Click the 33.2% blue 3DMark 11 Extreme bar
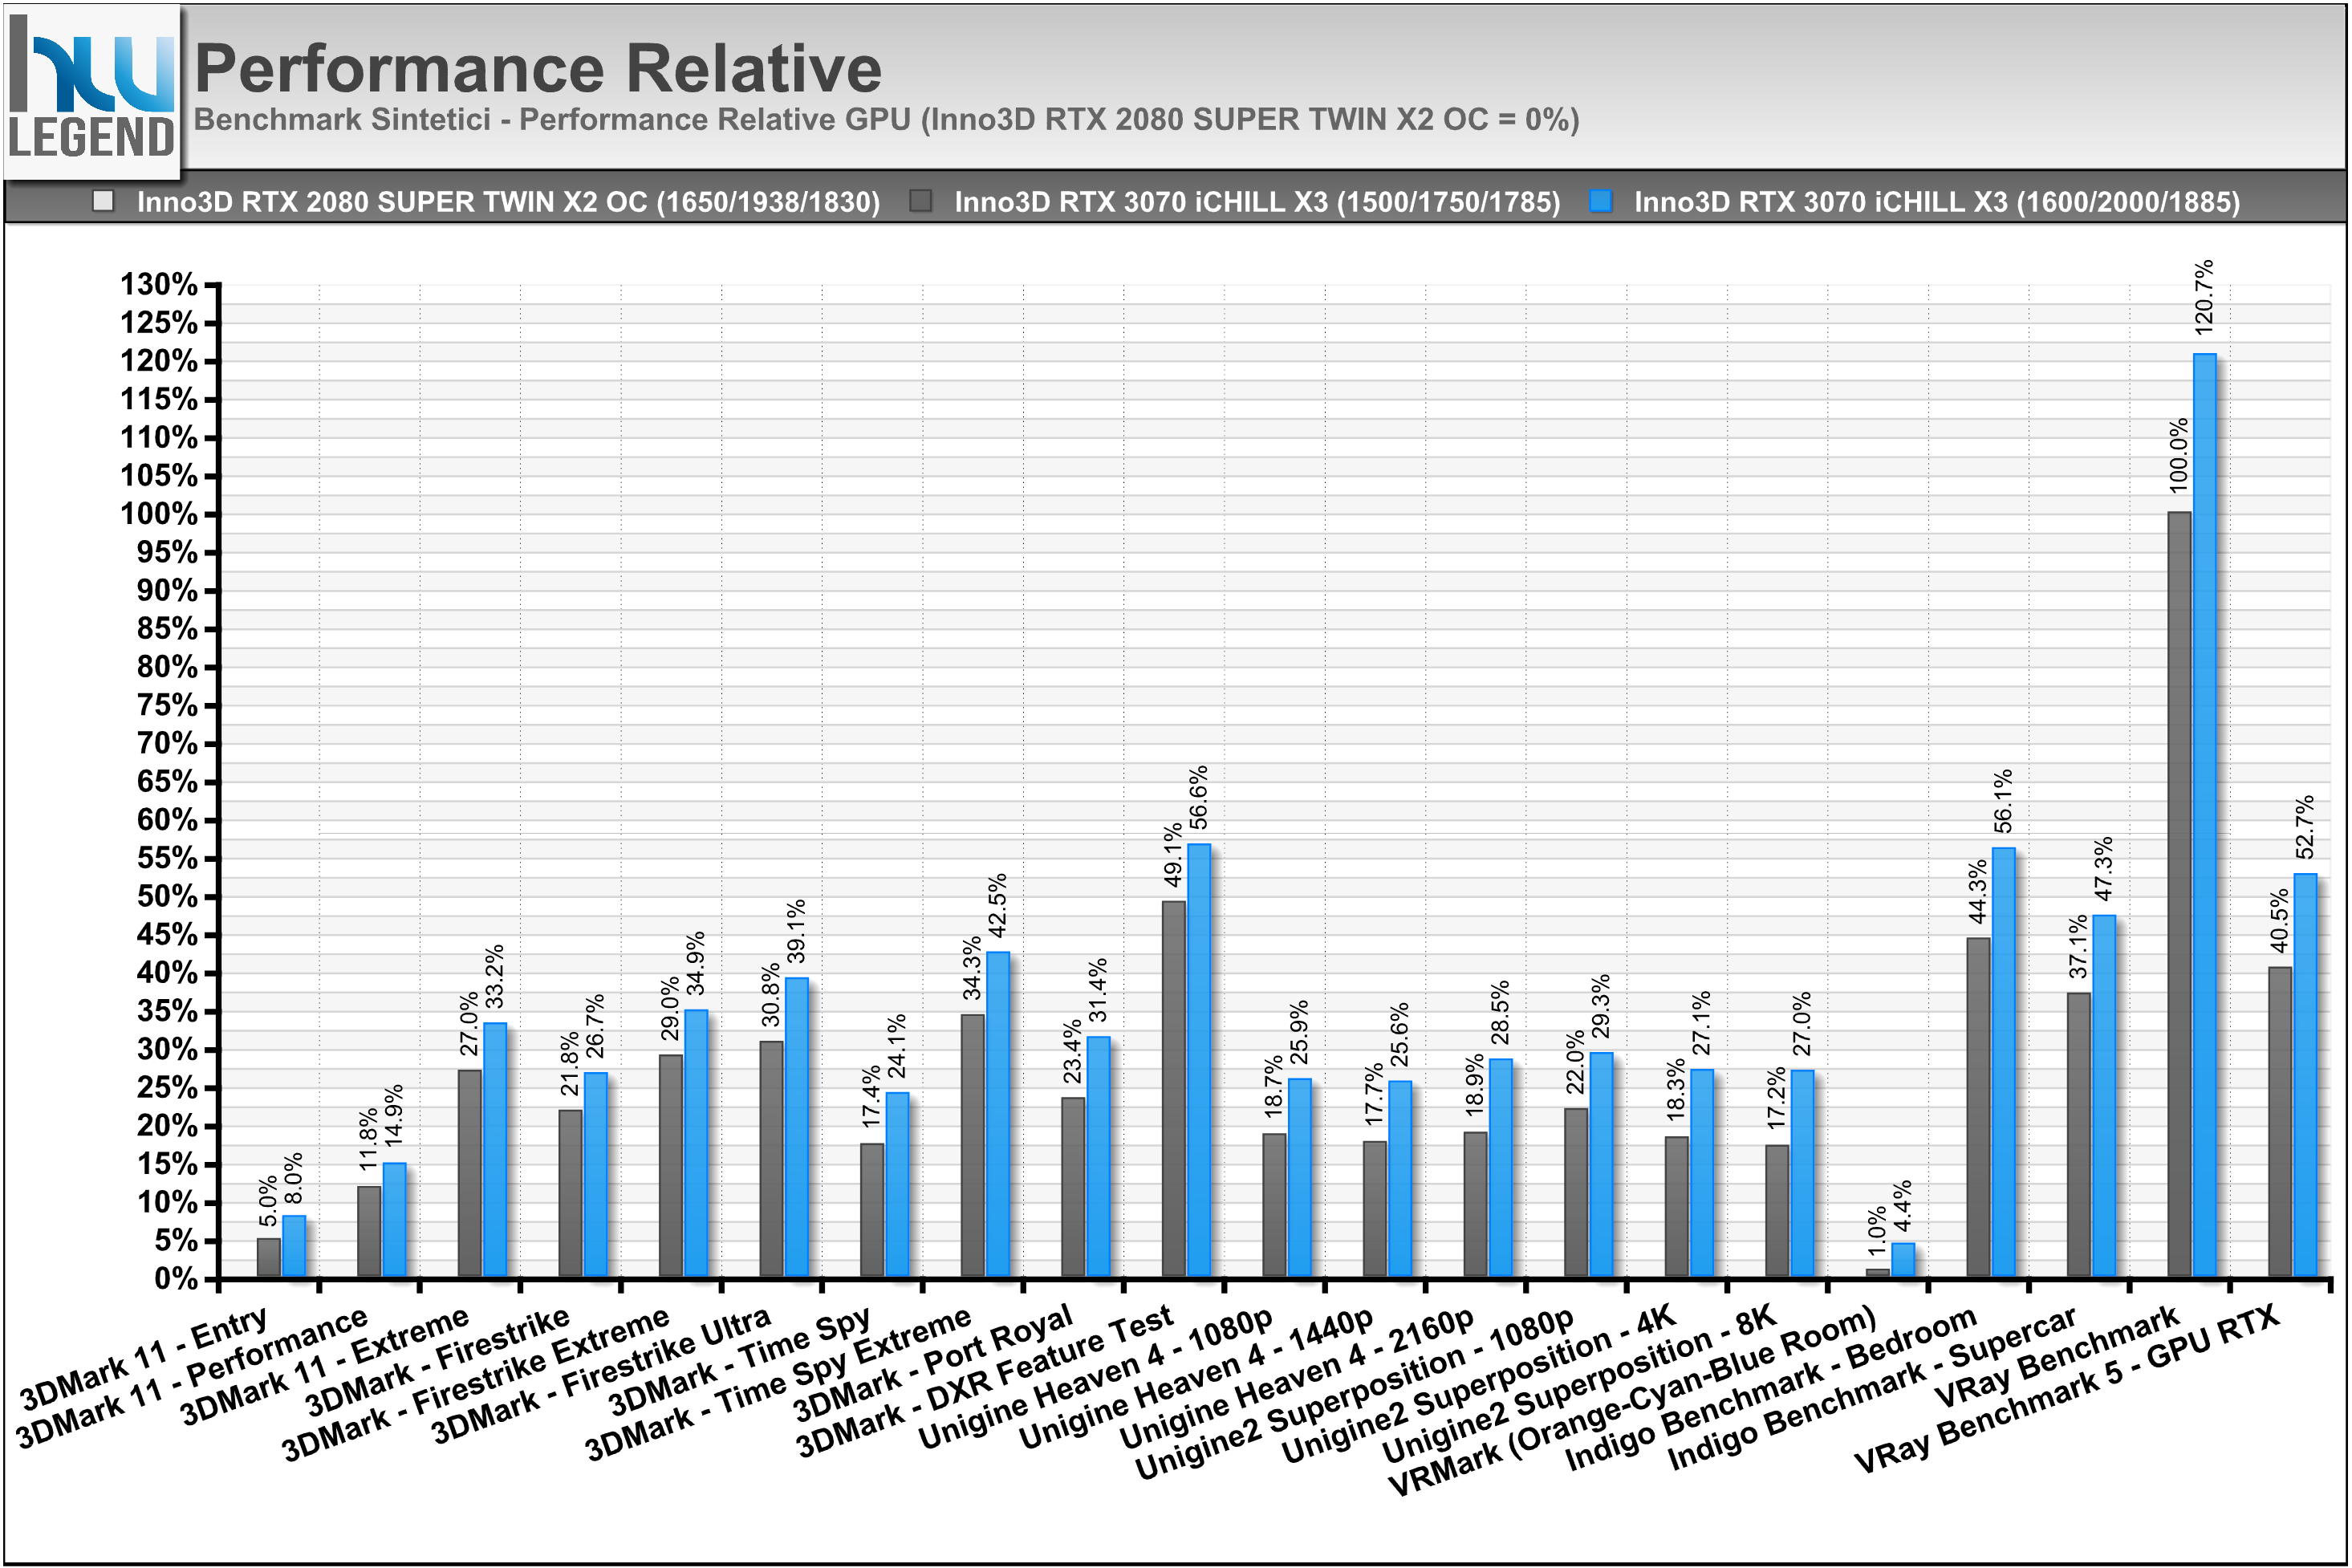The image size is (2352, 1568). (x=495, y=1151)
